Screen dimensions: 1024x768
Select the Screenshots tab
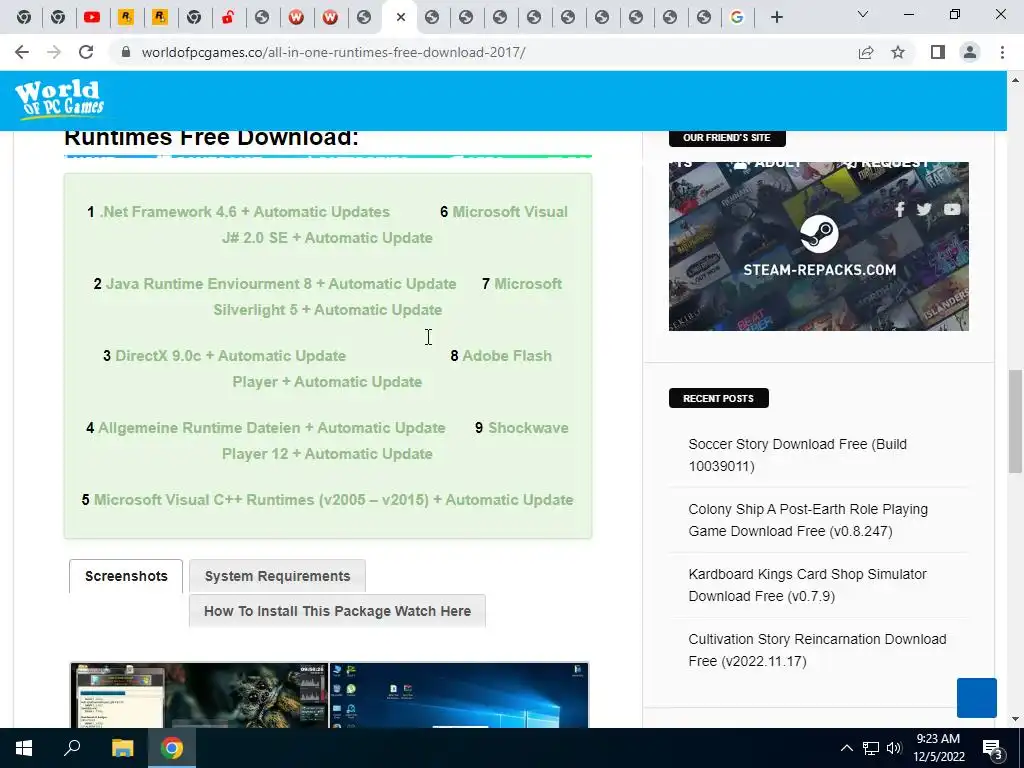click(x=126, y=576)
